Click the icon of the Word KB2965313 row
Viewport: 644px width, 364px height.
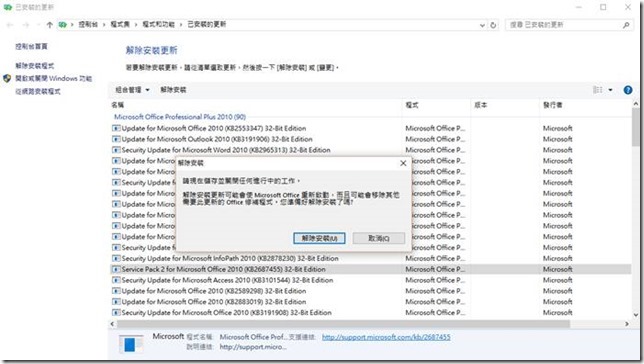pos(116,150)
